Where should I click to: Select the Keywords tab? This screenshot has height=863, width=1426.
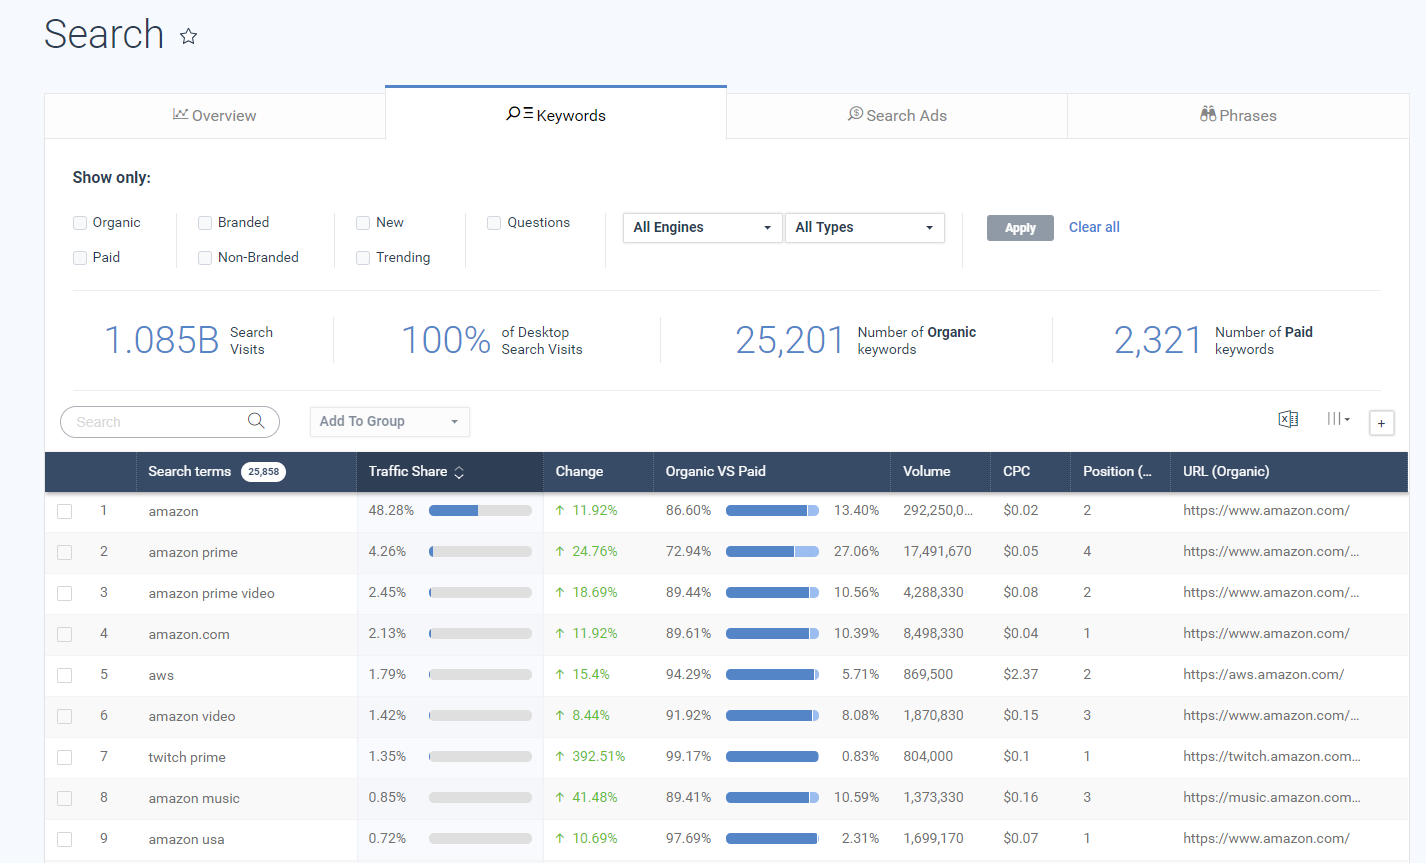[x=556, y=115]
